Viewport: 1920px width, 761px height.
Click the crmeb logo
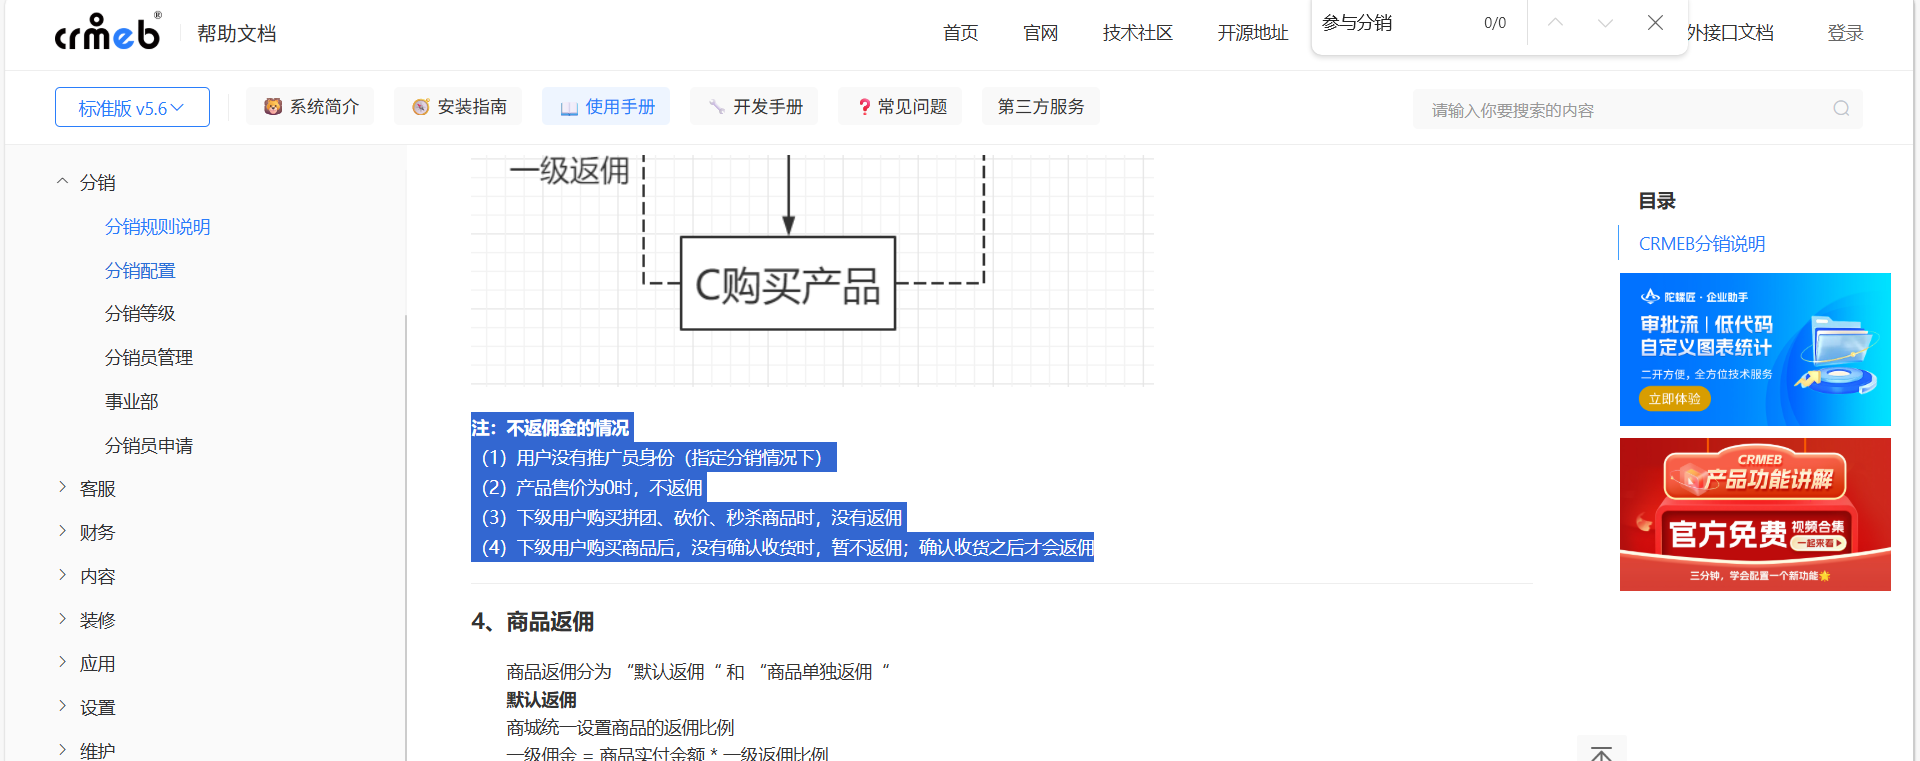(107, 33)
